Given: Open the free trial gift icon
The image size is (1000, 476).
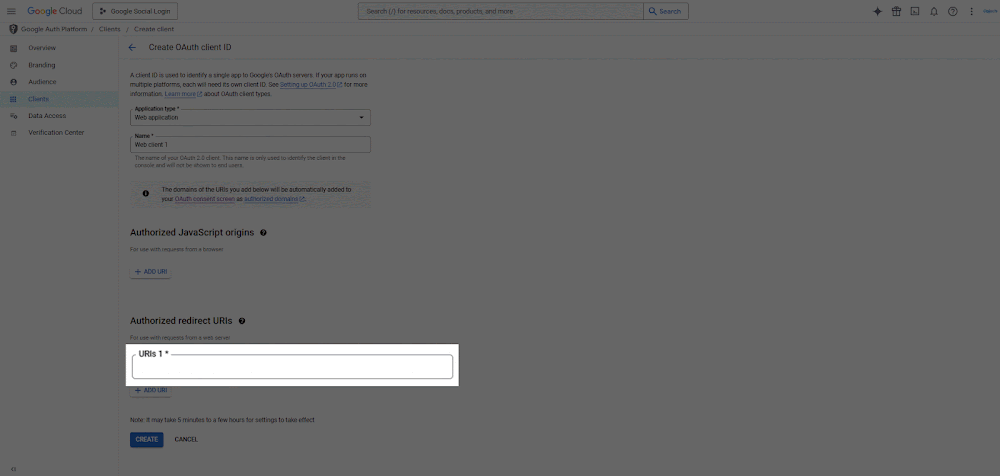Looking at the screenshot, I should click(x=896, y=11).
